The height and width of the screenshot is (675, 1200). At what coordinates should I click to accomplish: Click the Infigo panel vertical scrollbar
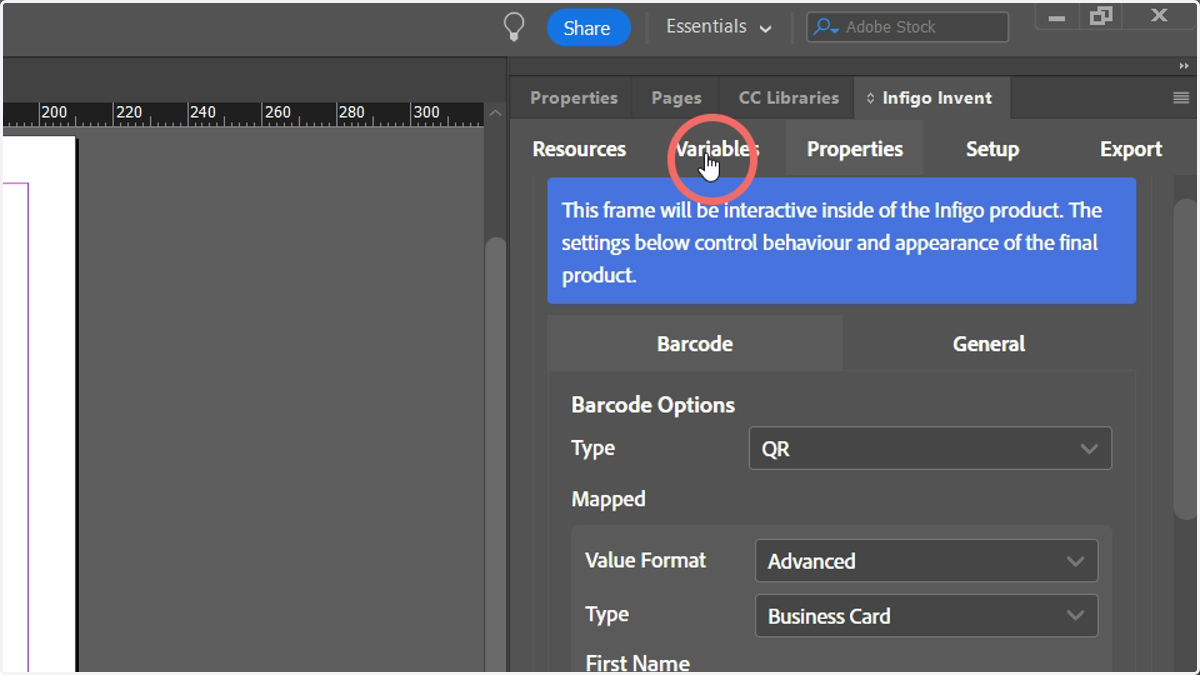(x=1185, y=358)
